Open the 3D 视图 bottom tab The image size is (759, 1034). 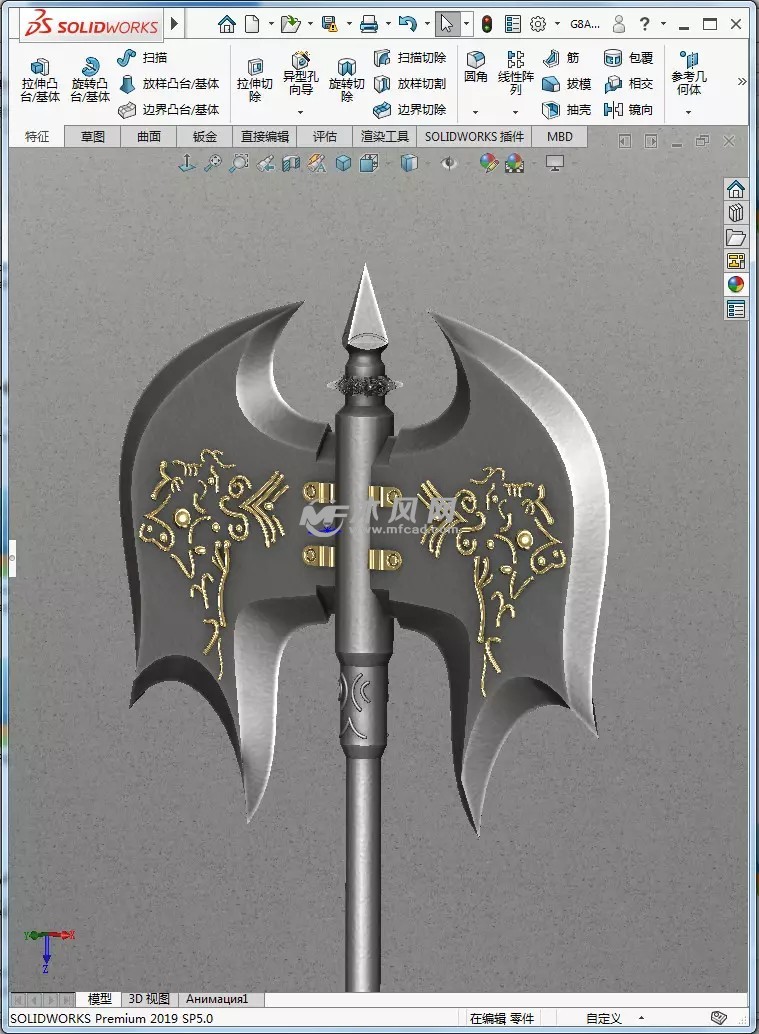click(148, 999)
